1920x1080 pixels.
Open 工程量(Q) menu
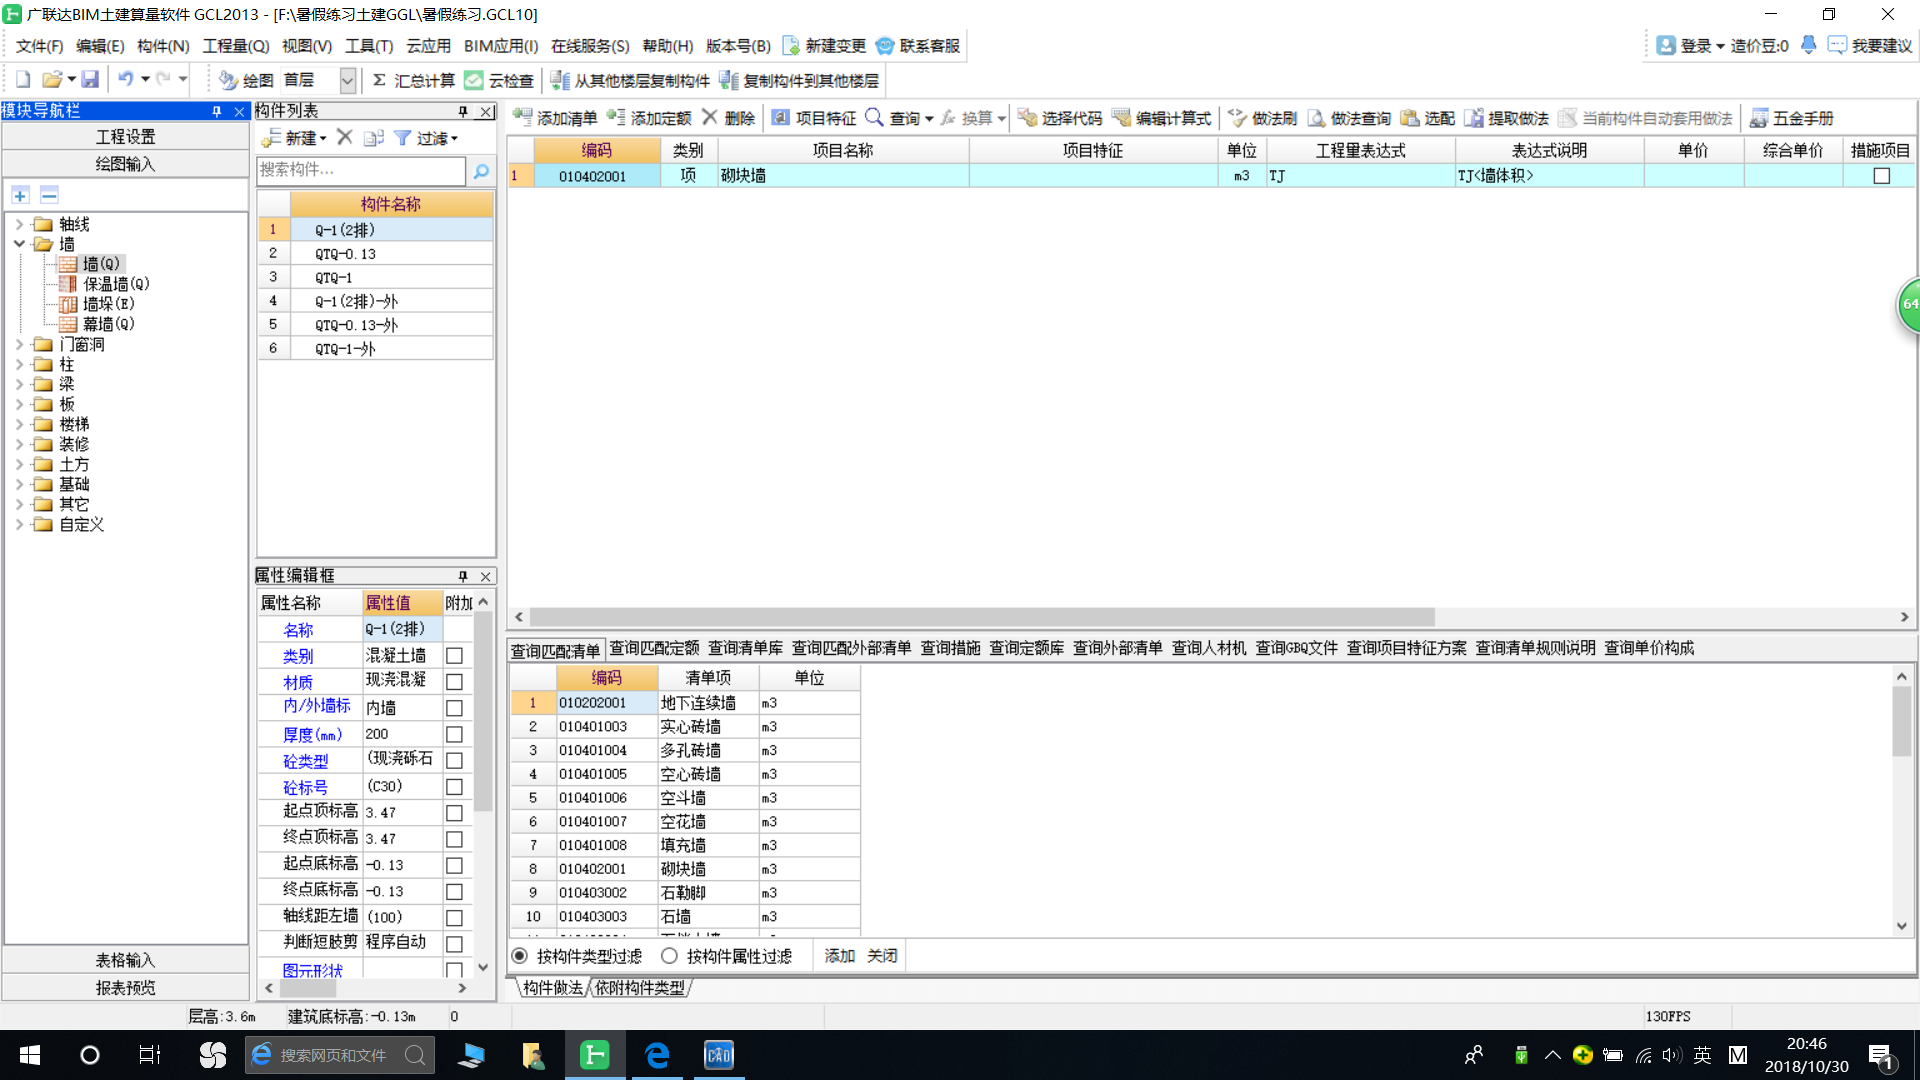pos(236,46)
